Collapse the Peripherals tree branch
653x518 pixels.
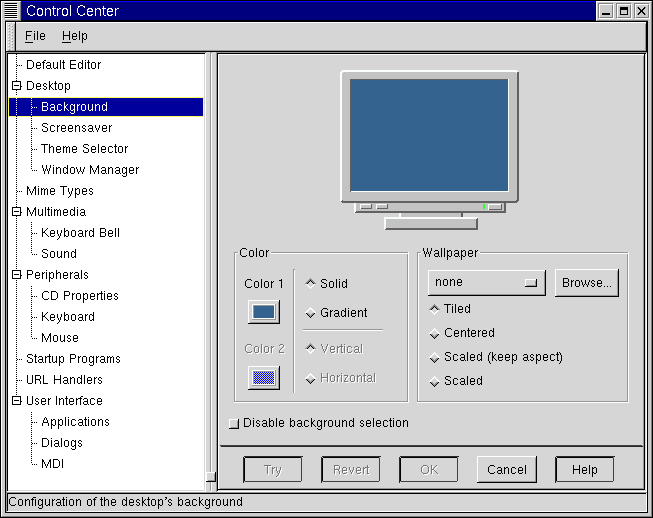[16, 275]
